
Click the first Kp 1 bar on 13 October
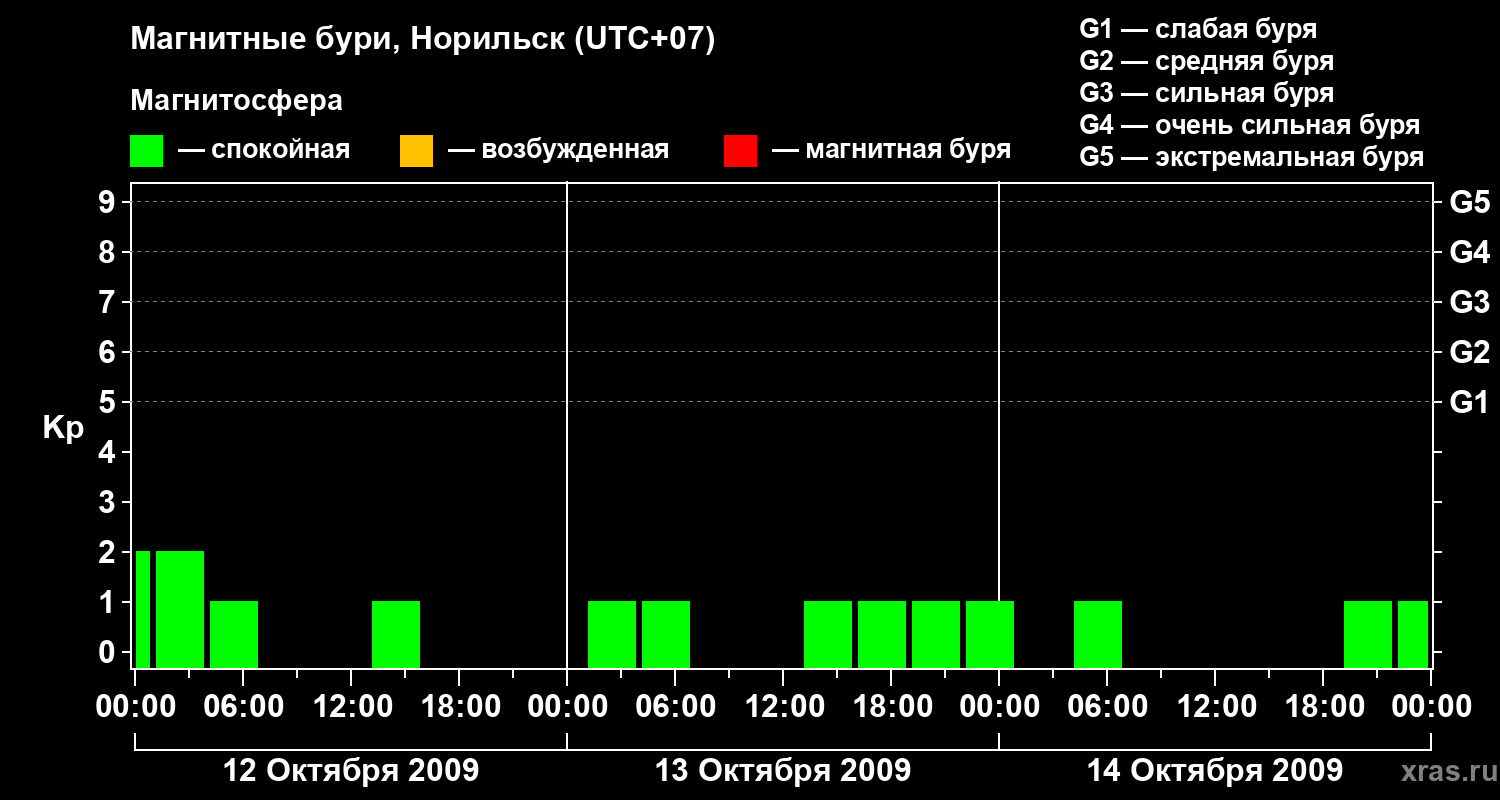pos(612,634)
